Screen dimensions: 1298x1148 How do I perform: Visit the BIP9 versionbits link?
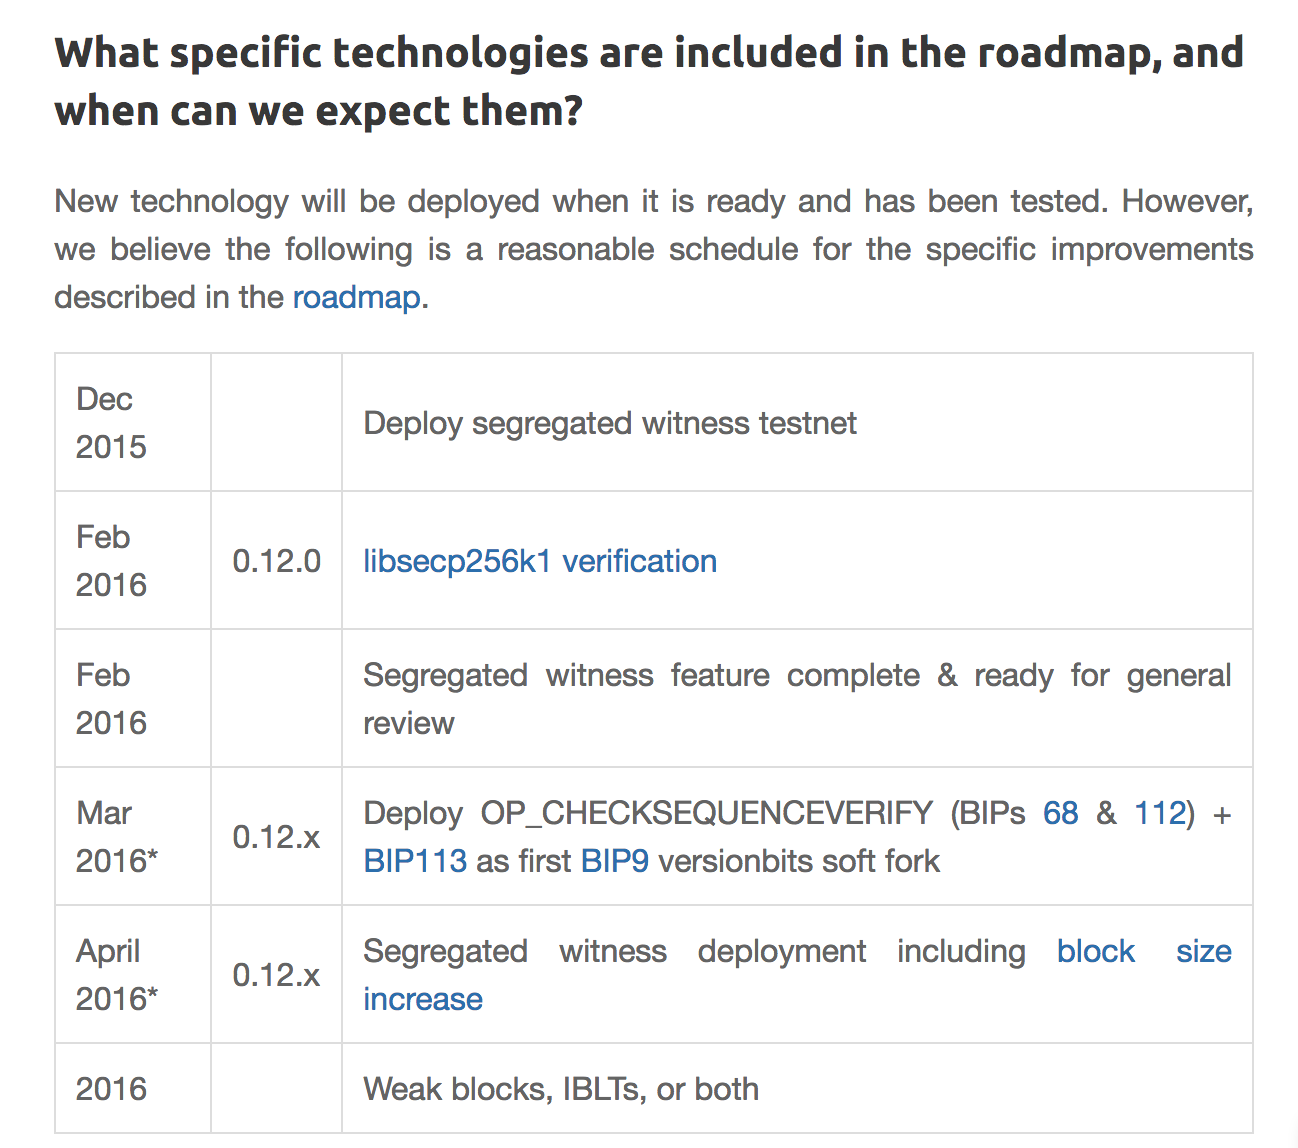pyautogui.click(x=615, y=861)
